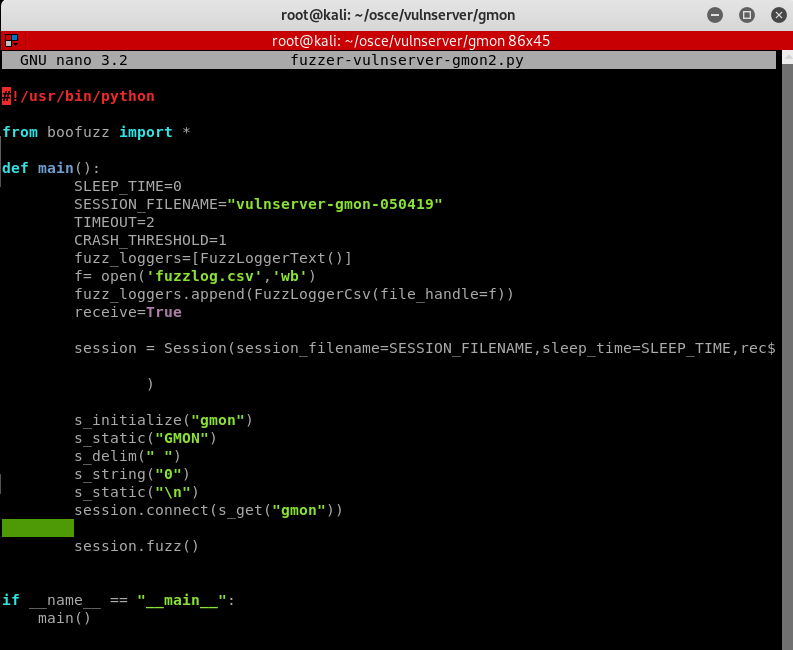This screenshot has width=793, height=650.
Task: Click the GNU nano 3.2 version label
Action: pos(74,60)
